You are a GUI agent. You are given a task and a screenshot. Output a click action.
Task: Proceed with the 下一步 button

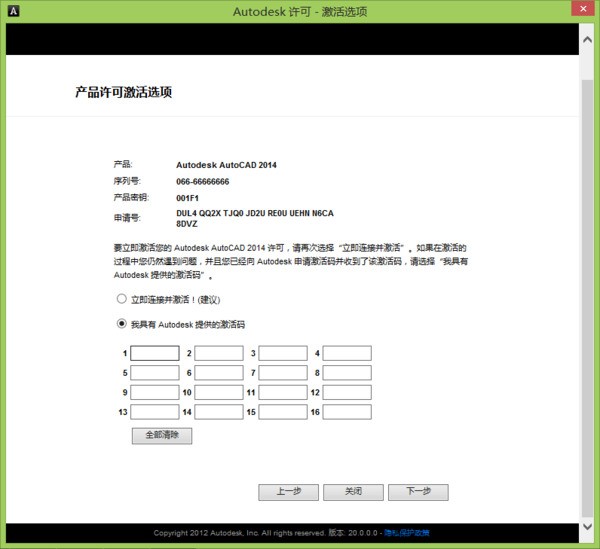coord(418,492)
